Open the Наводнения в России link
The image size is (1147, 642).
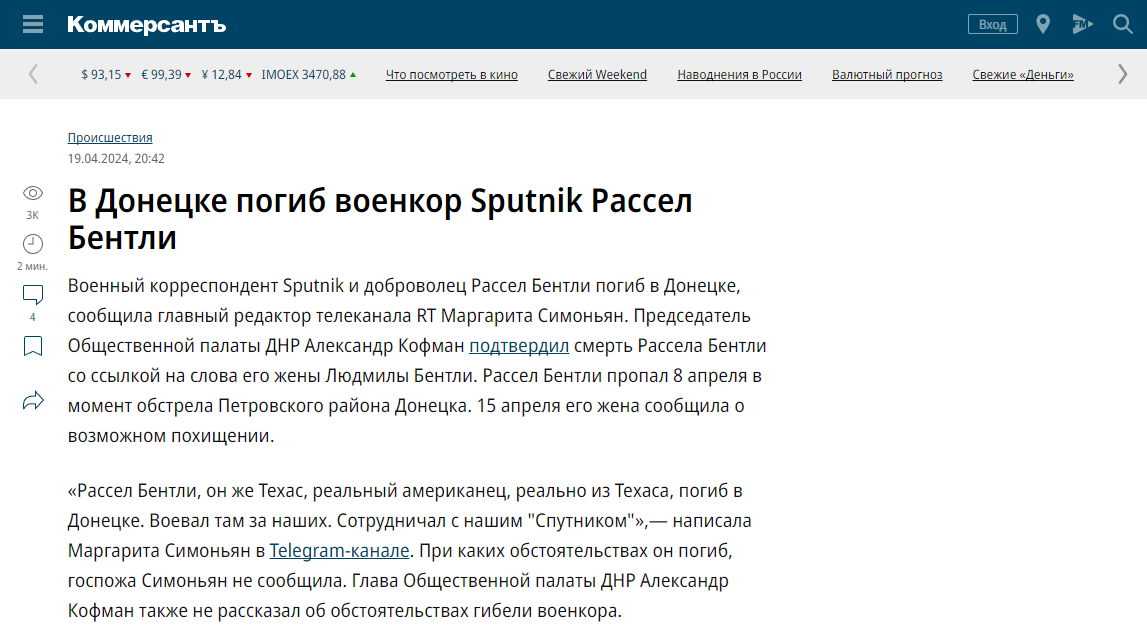739,75
